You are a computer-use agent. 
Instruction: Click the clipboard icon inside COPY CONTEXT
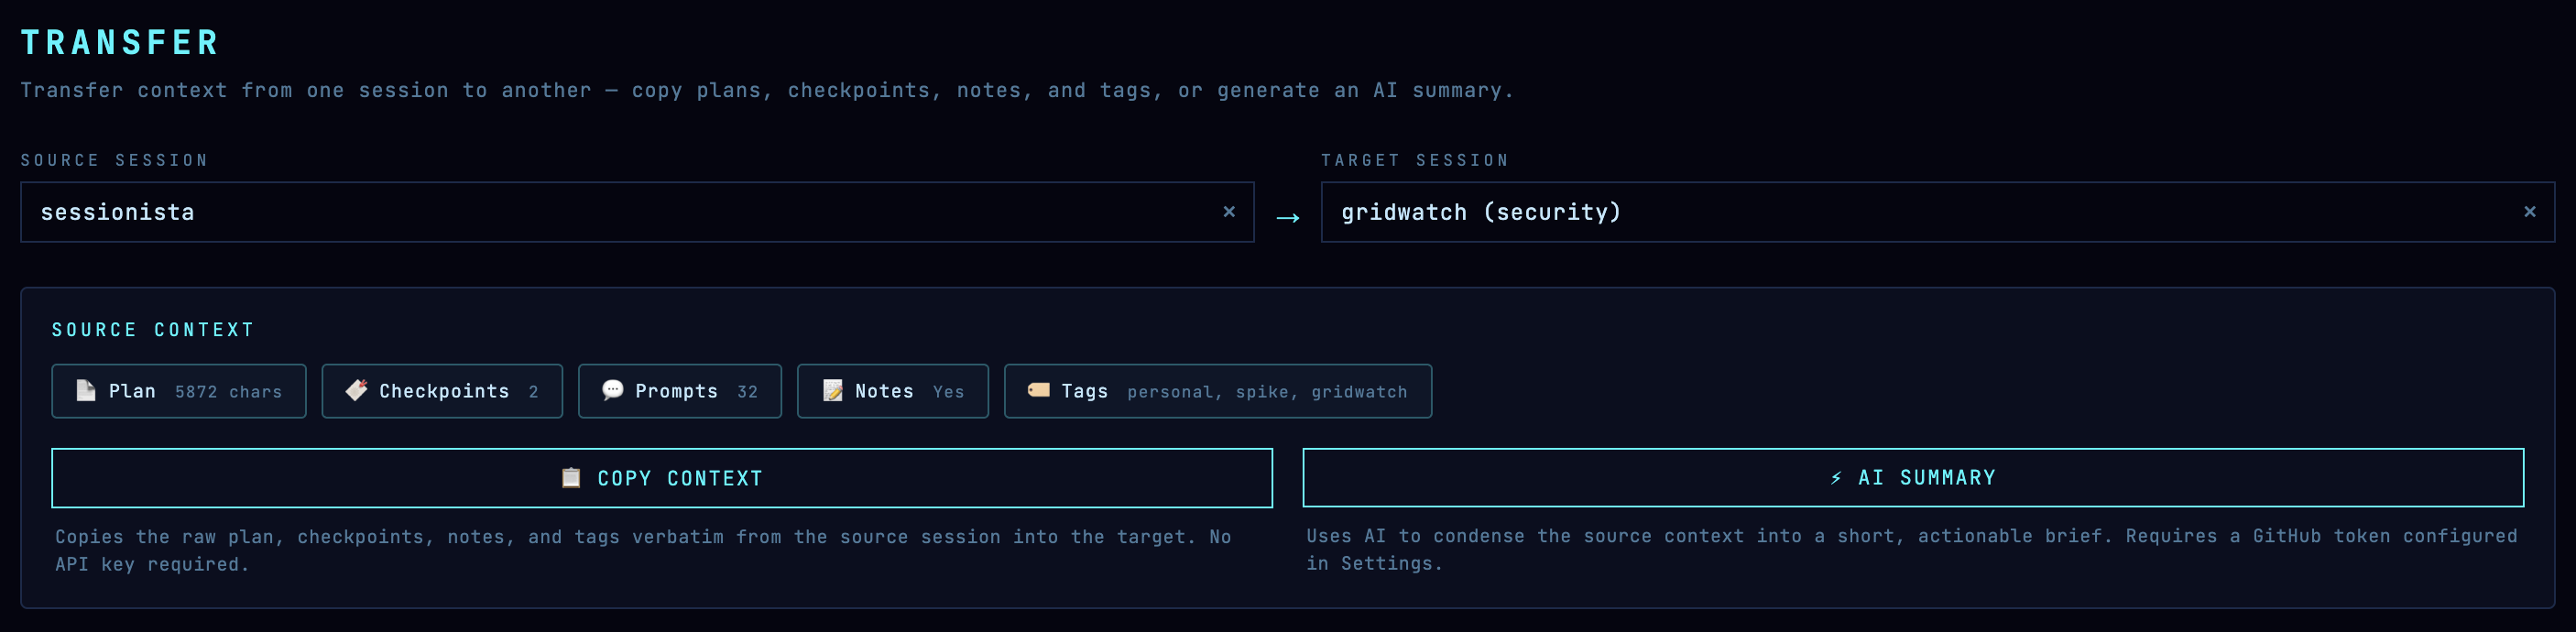tap(572, 478)
